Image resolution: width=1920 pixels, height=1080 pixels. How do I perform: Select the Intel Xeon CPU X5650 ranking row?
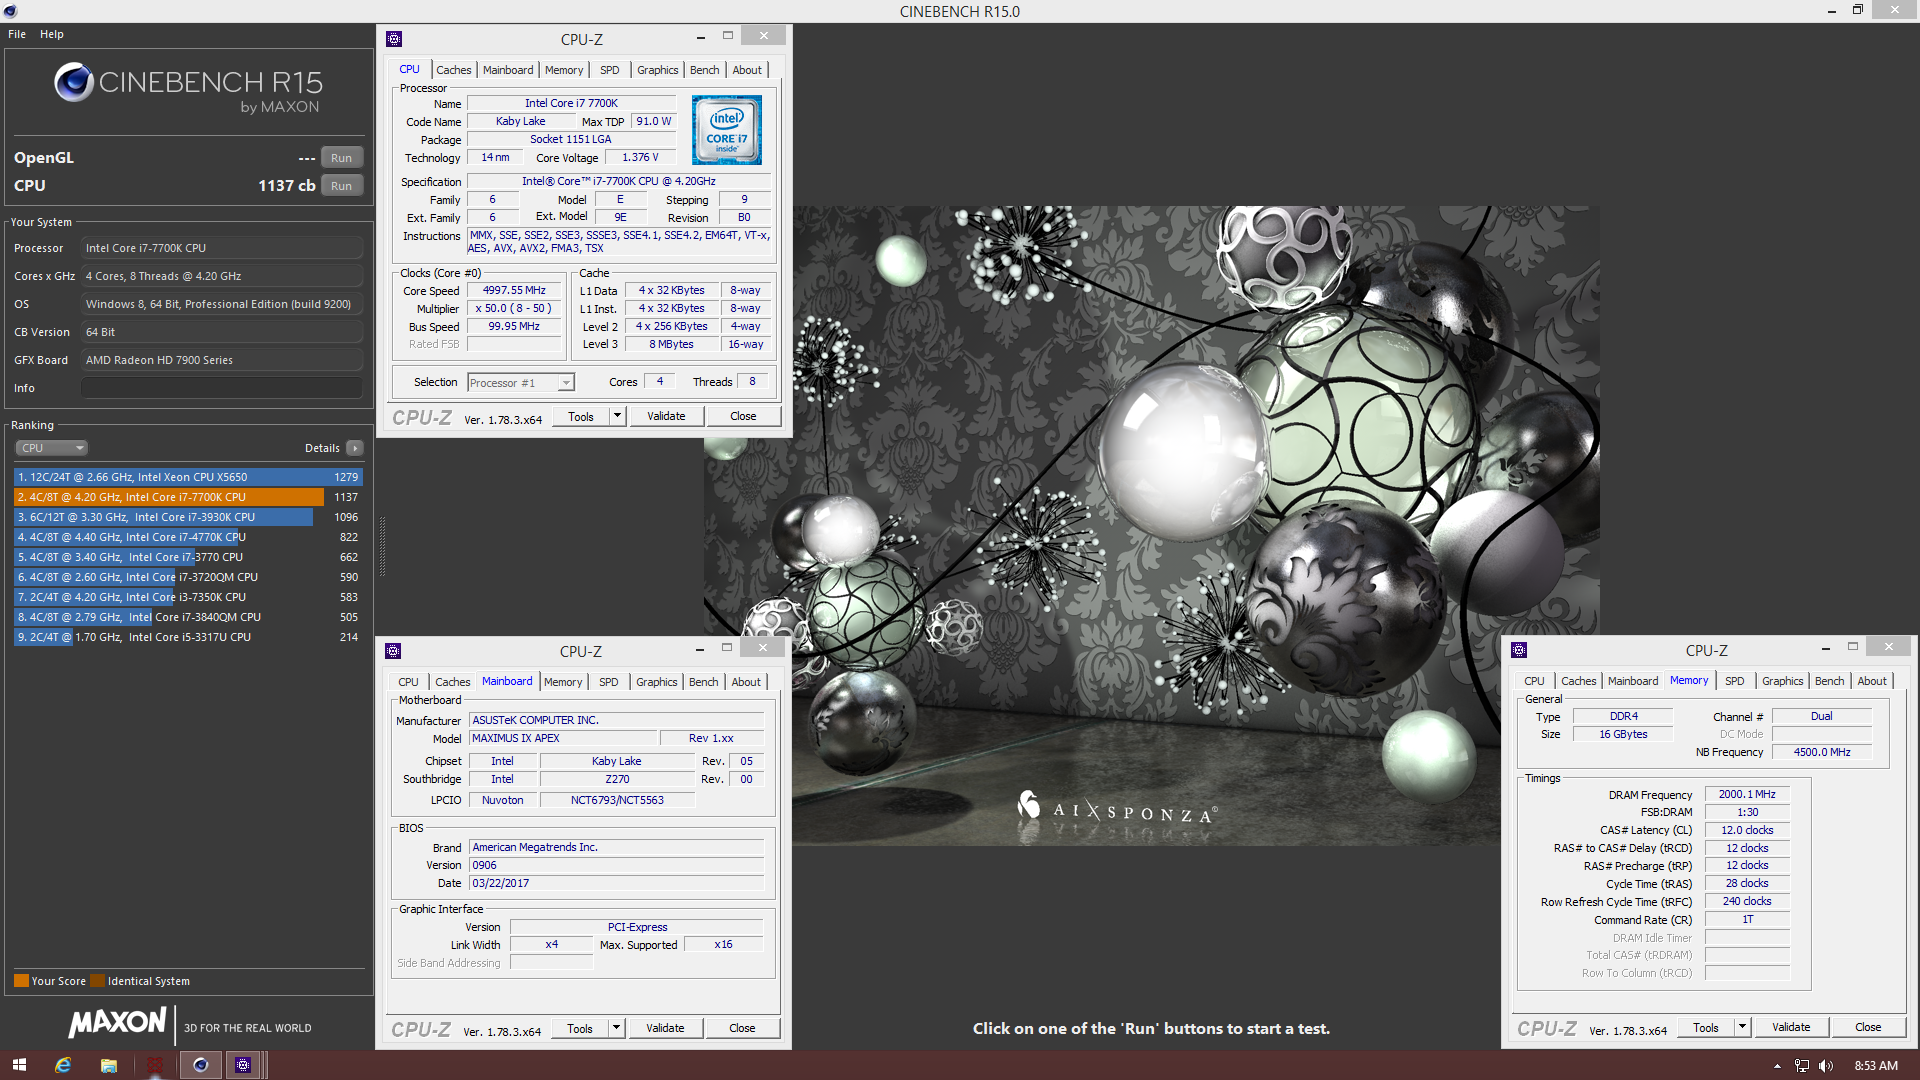coord(188,477)
